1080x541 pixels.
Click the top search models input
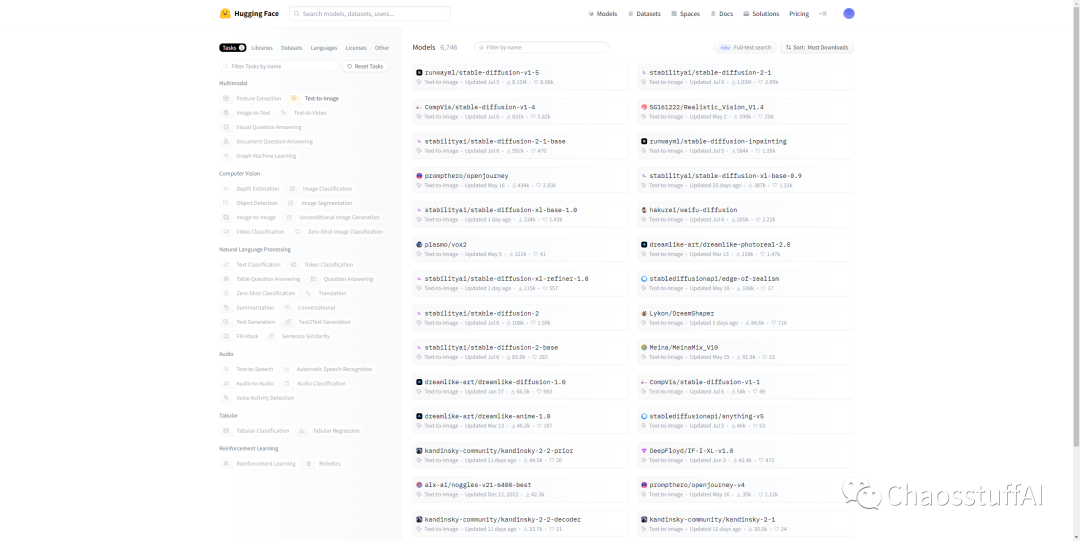pyautogui.click(x=370, y=14)
